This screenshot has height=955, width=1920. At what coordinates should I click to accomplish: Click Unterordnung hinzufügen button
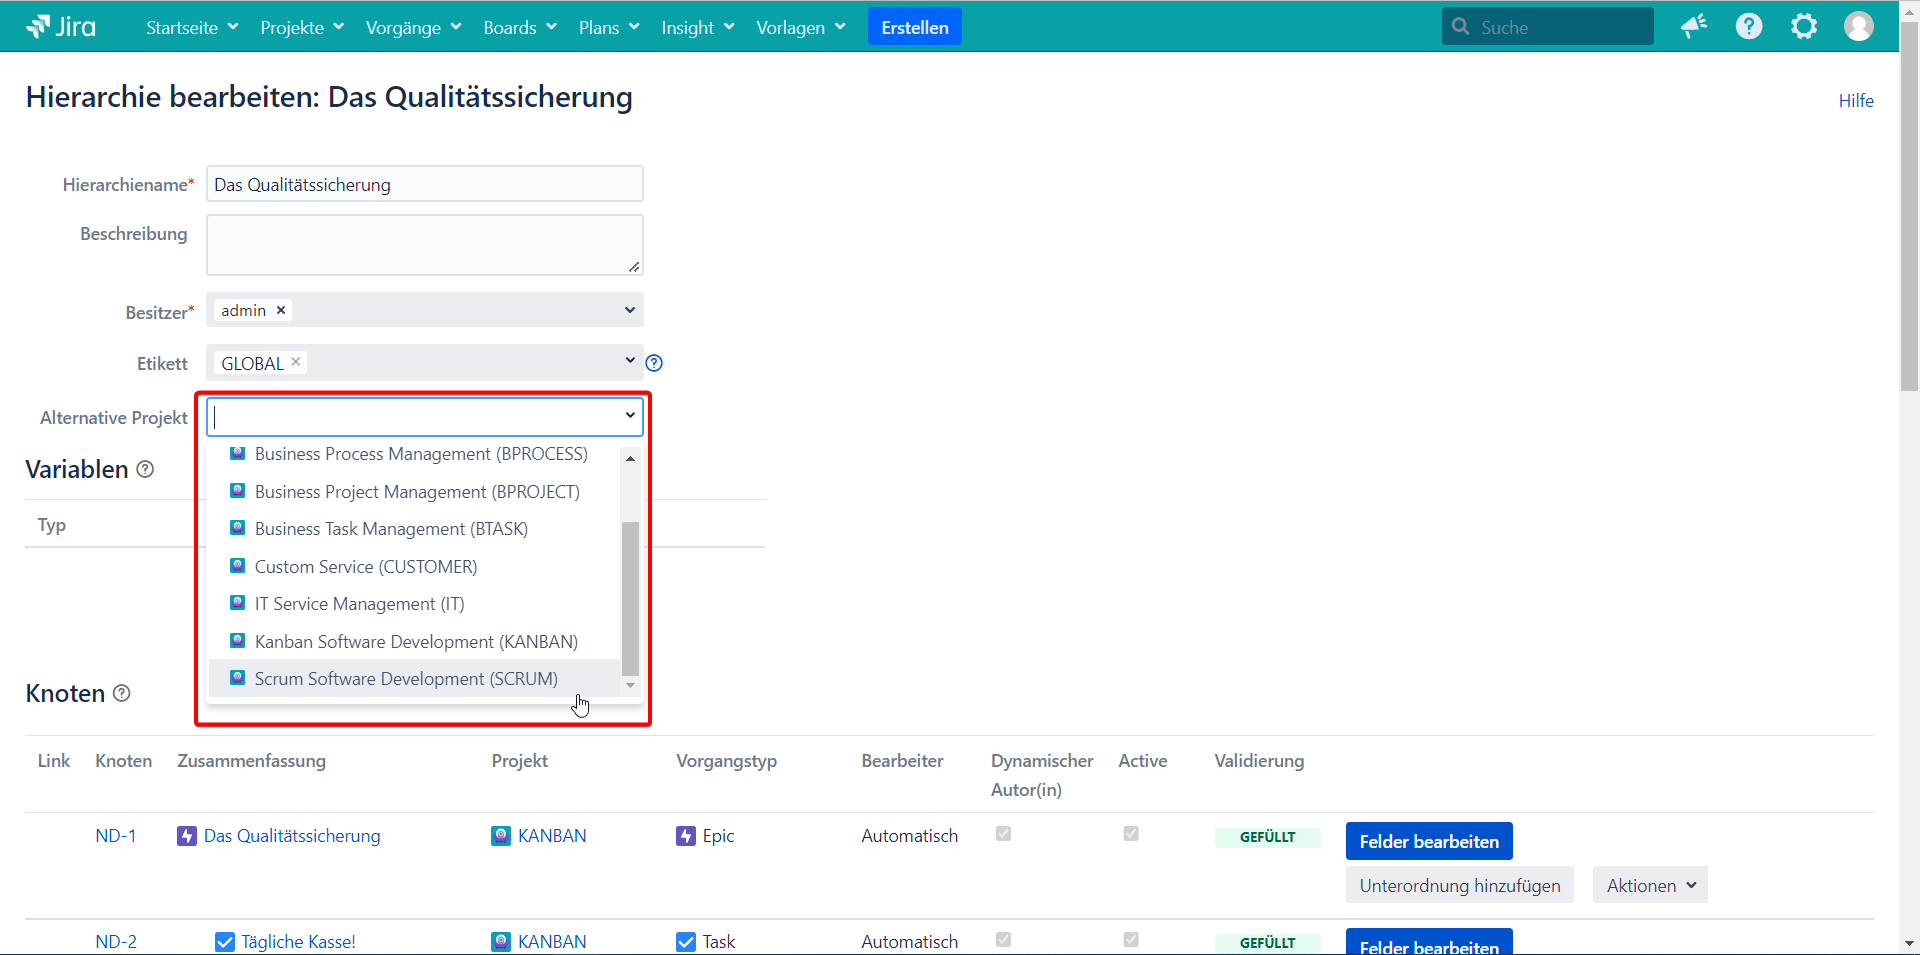coord(1459,886)
